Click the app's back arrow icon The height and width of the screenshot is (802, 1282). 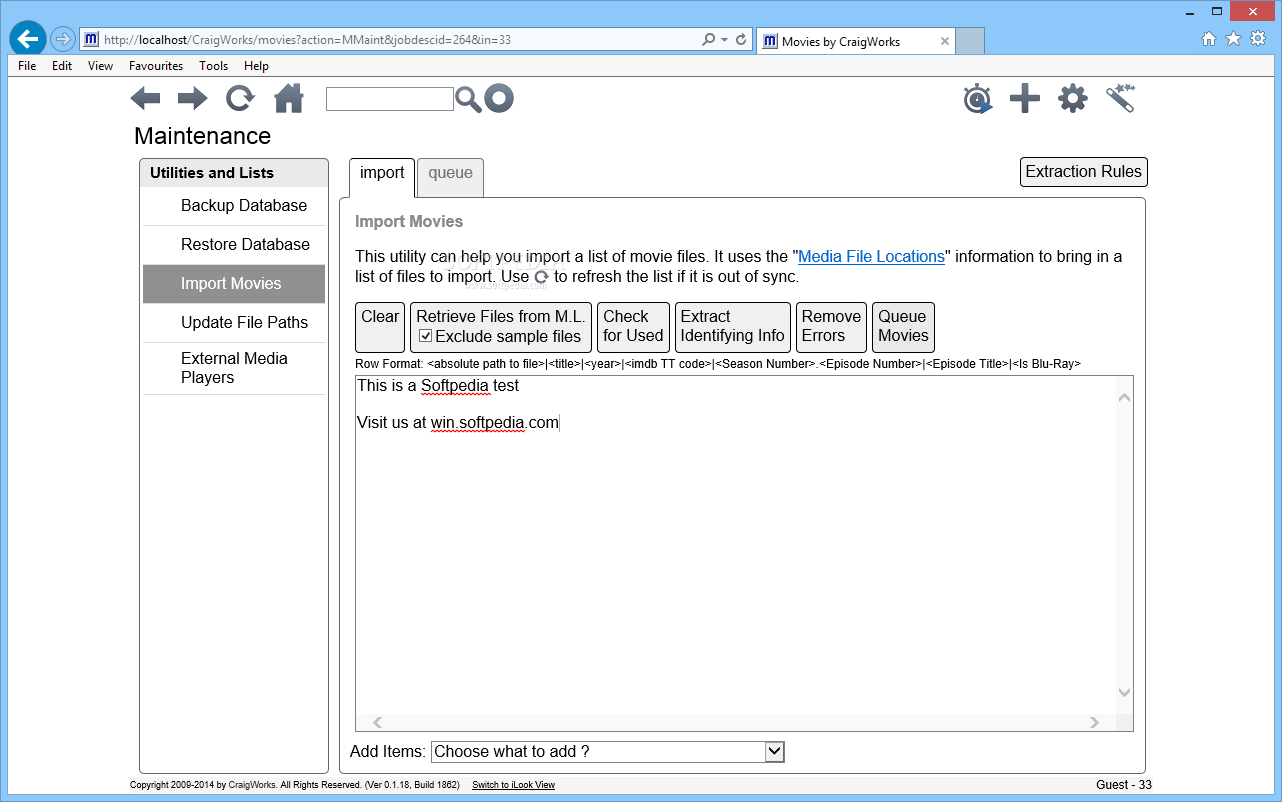pyautogui.click(x=145, y=99)
